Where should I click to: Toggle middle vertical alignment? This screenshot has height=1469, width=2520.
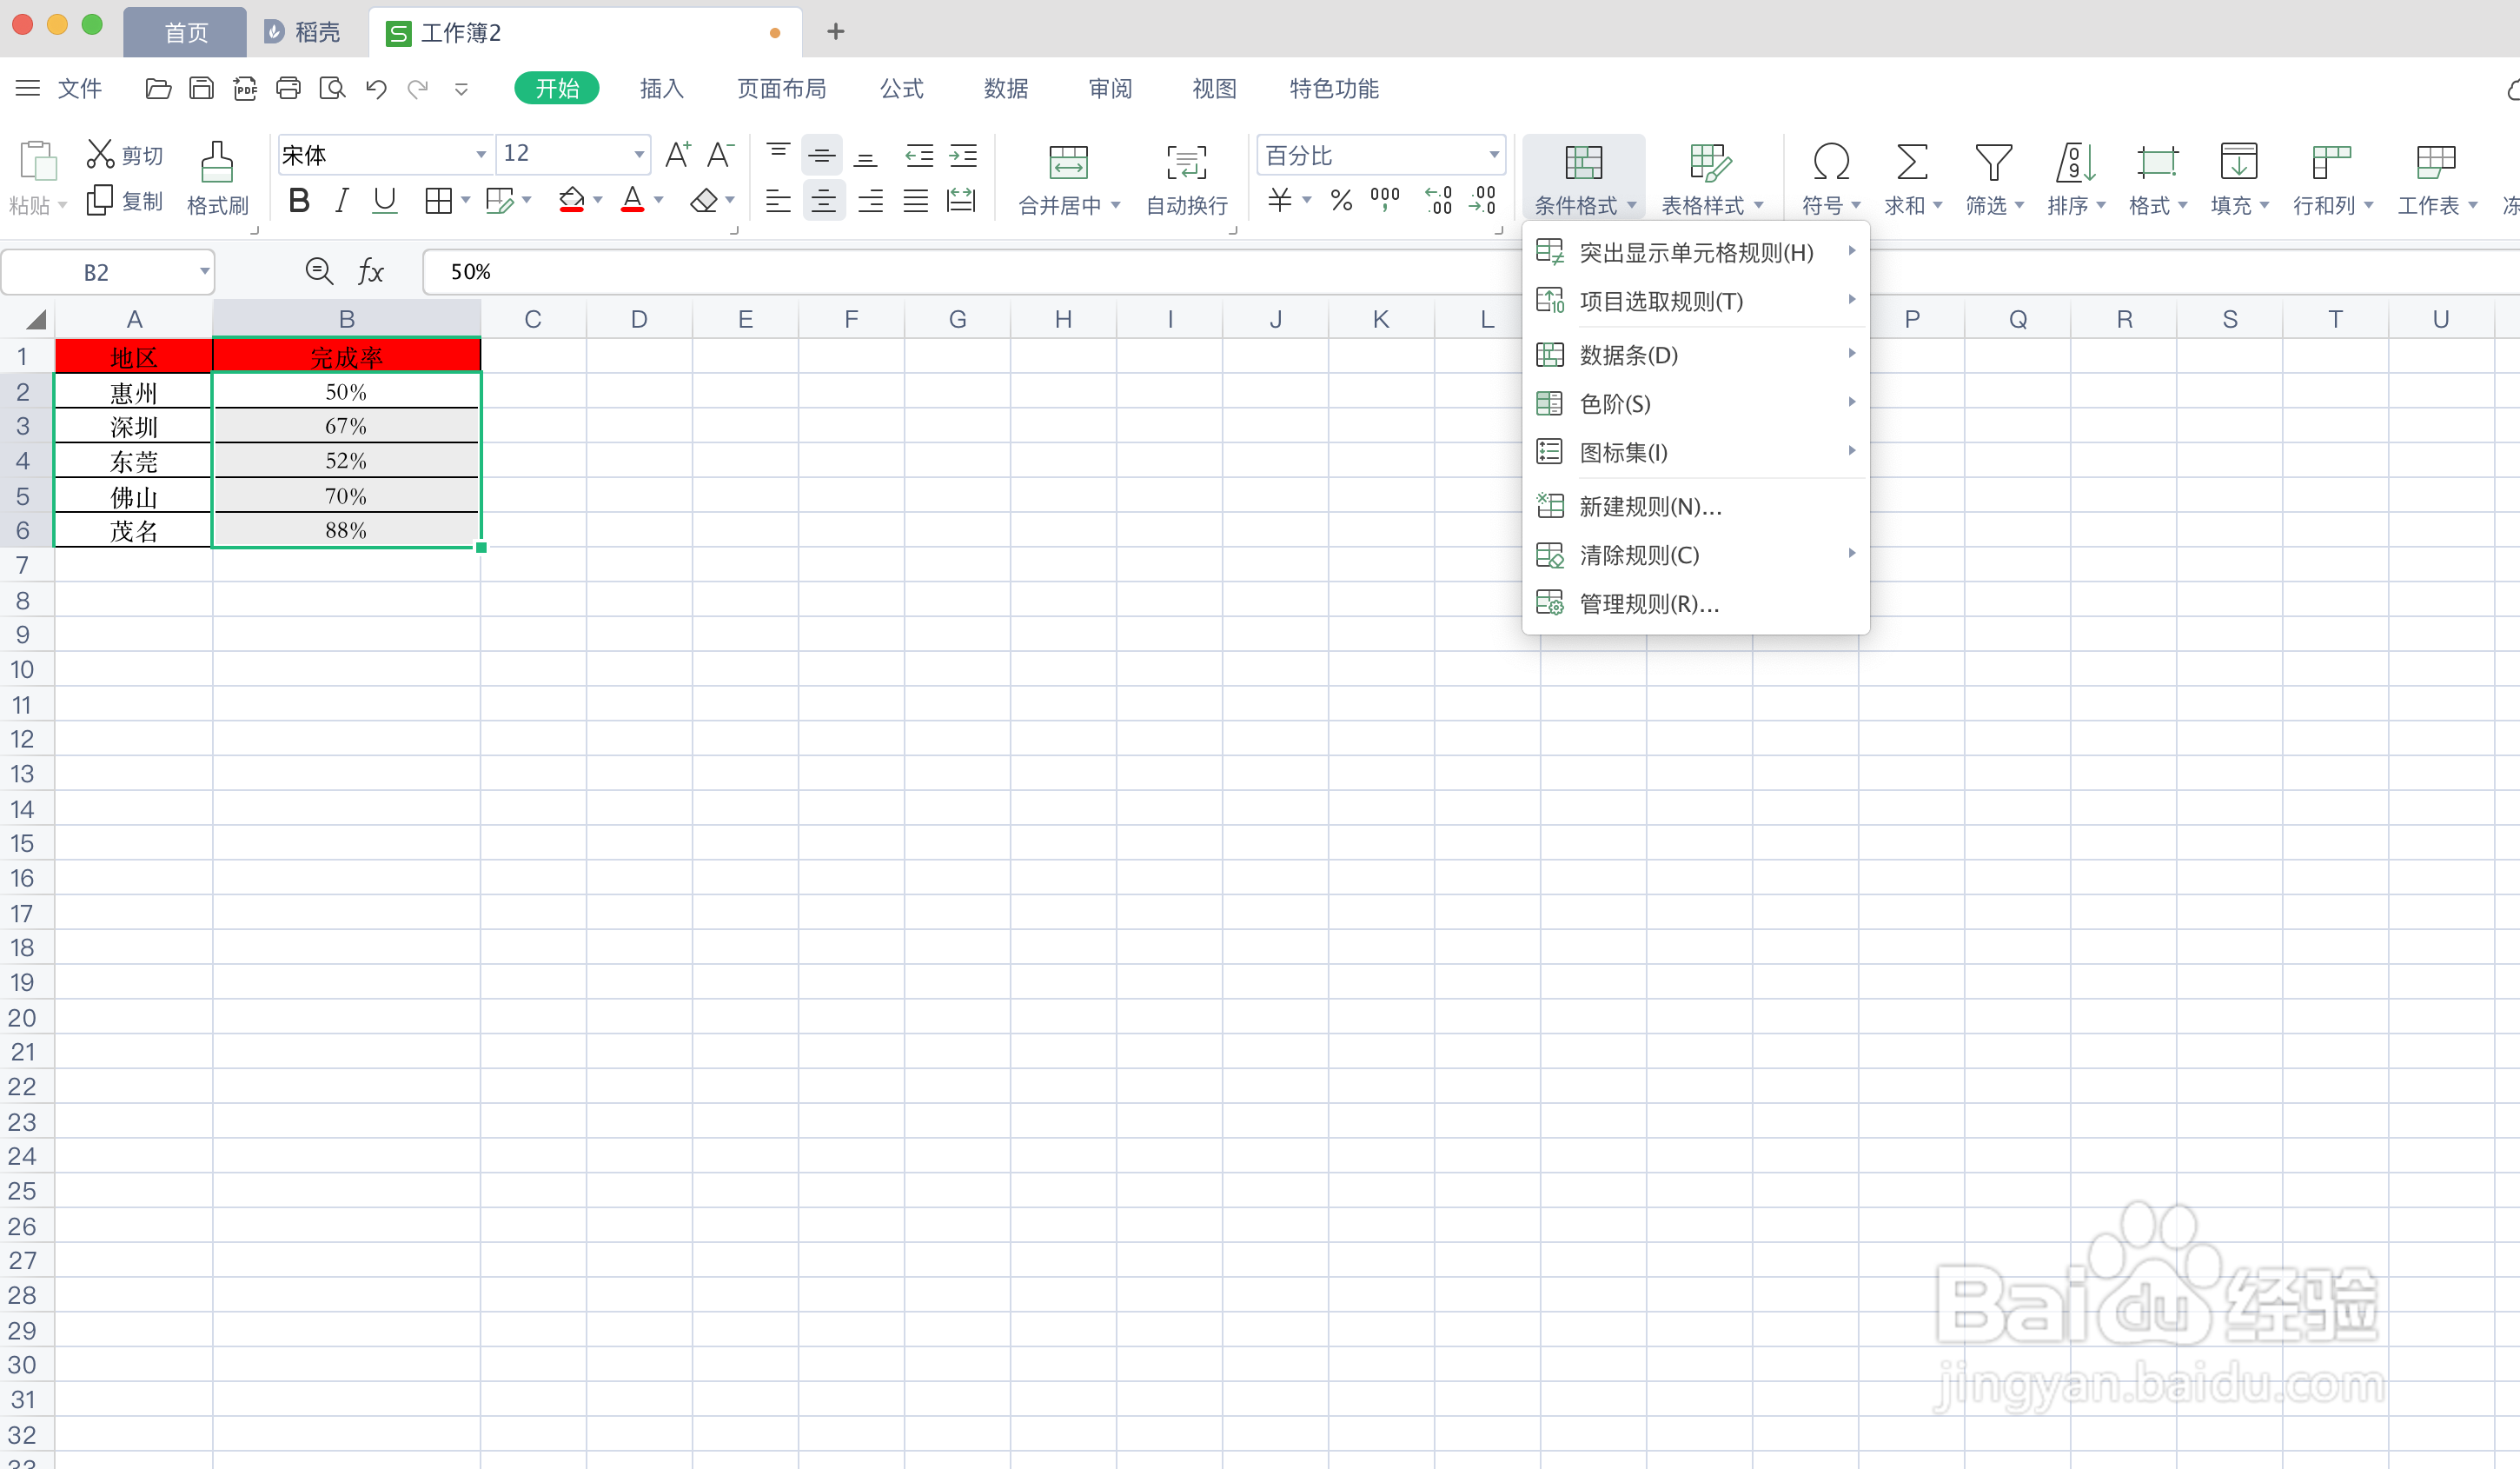822,155
